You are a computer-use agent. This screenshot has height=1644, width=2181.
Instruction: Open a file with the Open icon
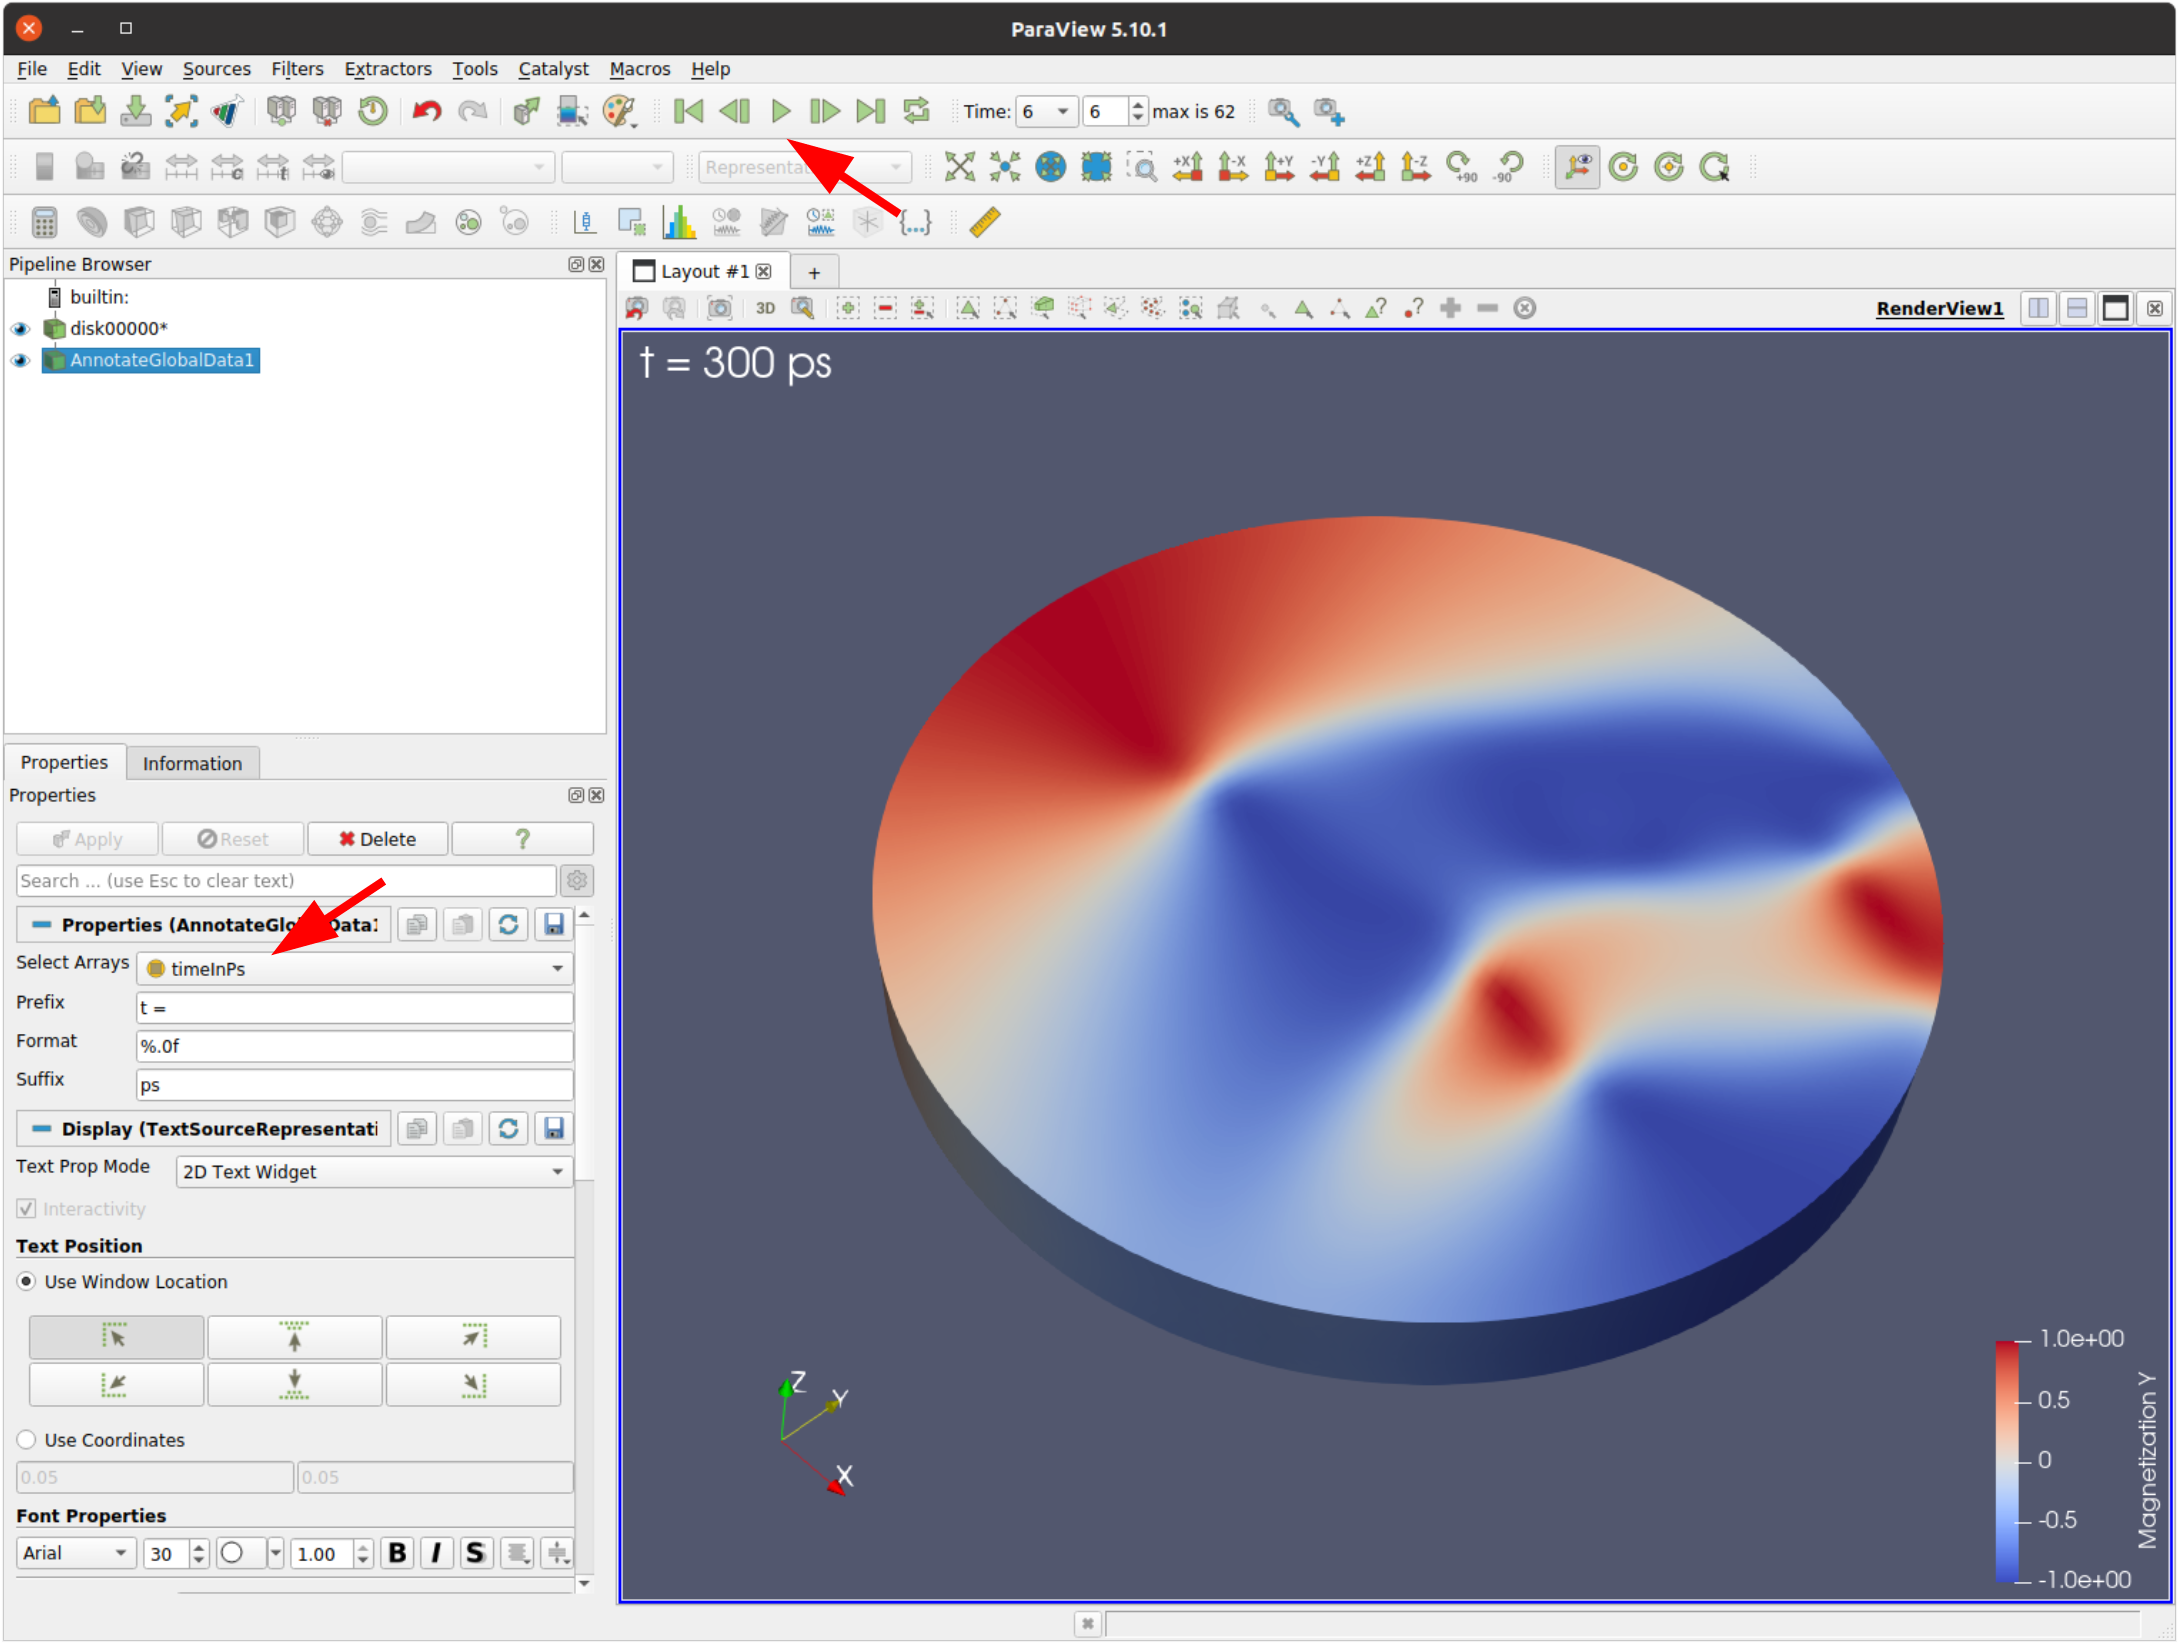point(44,111)
